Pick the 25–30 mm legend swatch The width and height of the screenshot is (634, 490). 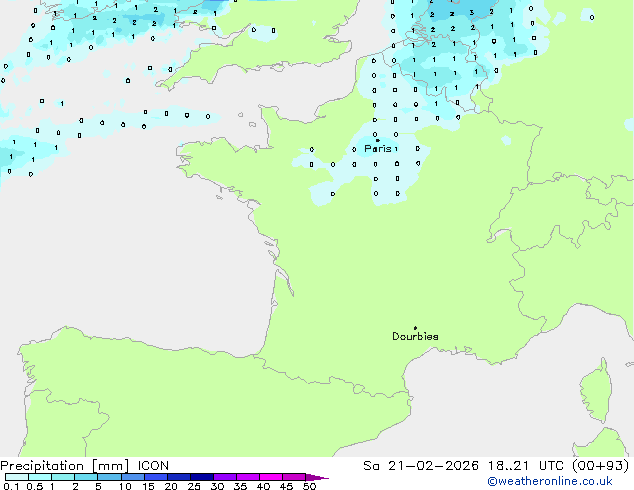tap(201, 477)
